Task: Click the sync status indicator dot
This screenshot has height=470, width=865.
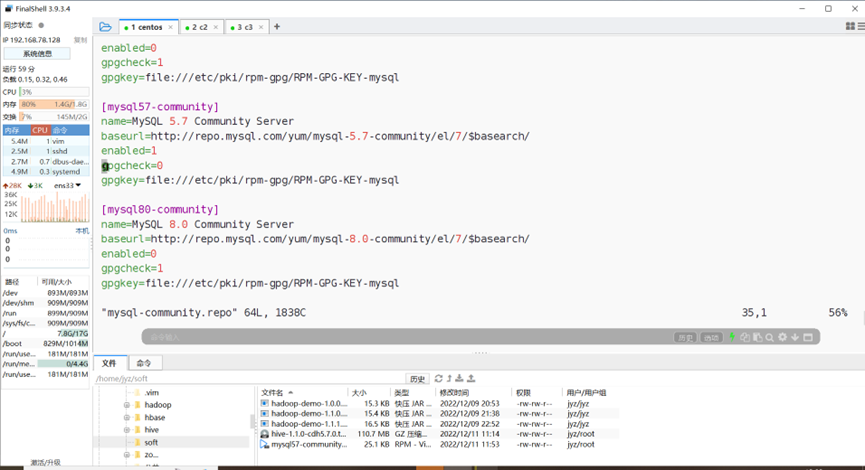Action: 41,25
